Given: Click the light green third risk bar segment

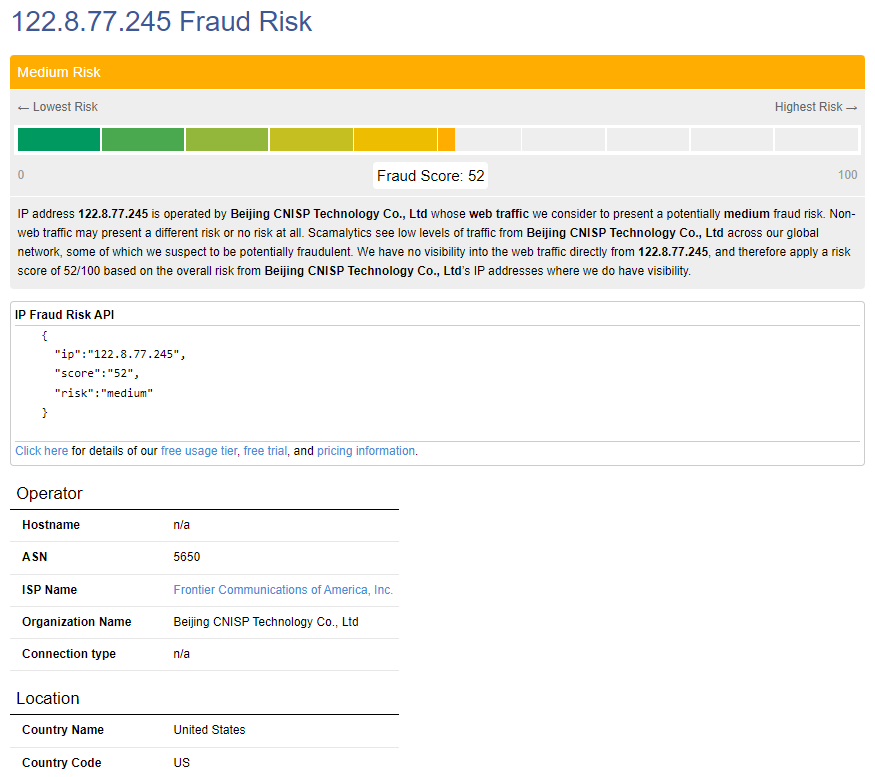Looking at the screenshot, I should point(227,140).
